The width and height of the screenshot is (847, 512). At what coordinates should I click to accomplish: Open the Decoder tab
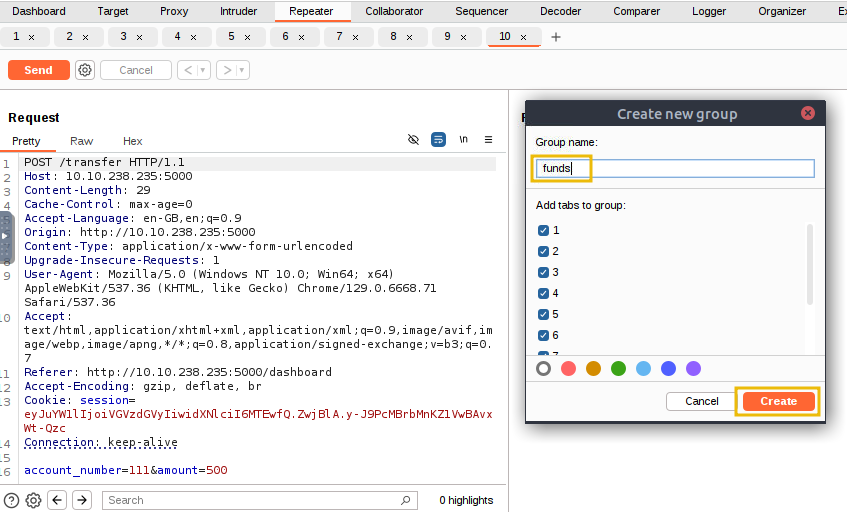[x=561, y=11]
